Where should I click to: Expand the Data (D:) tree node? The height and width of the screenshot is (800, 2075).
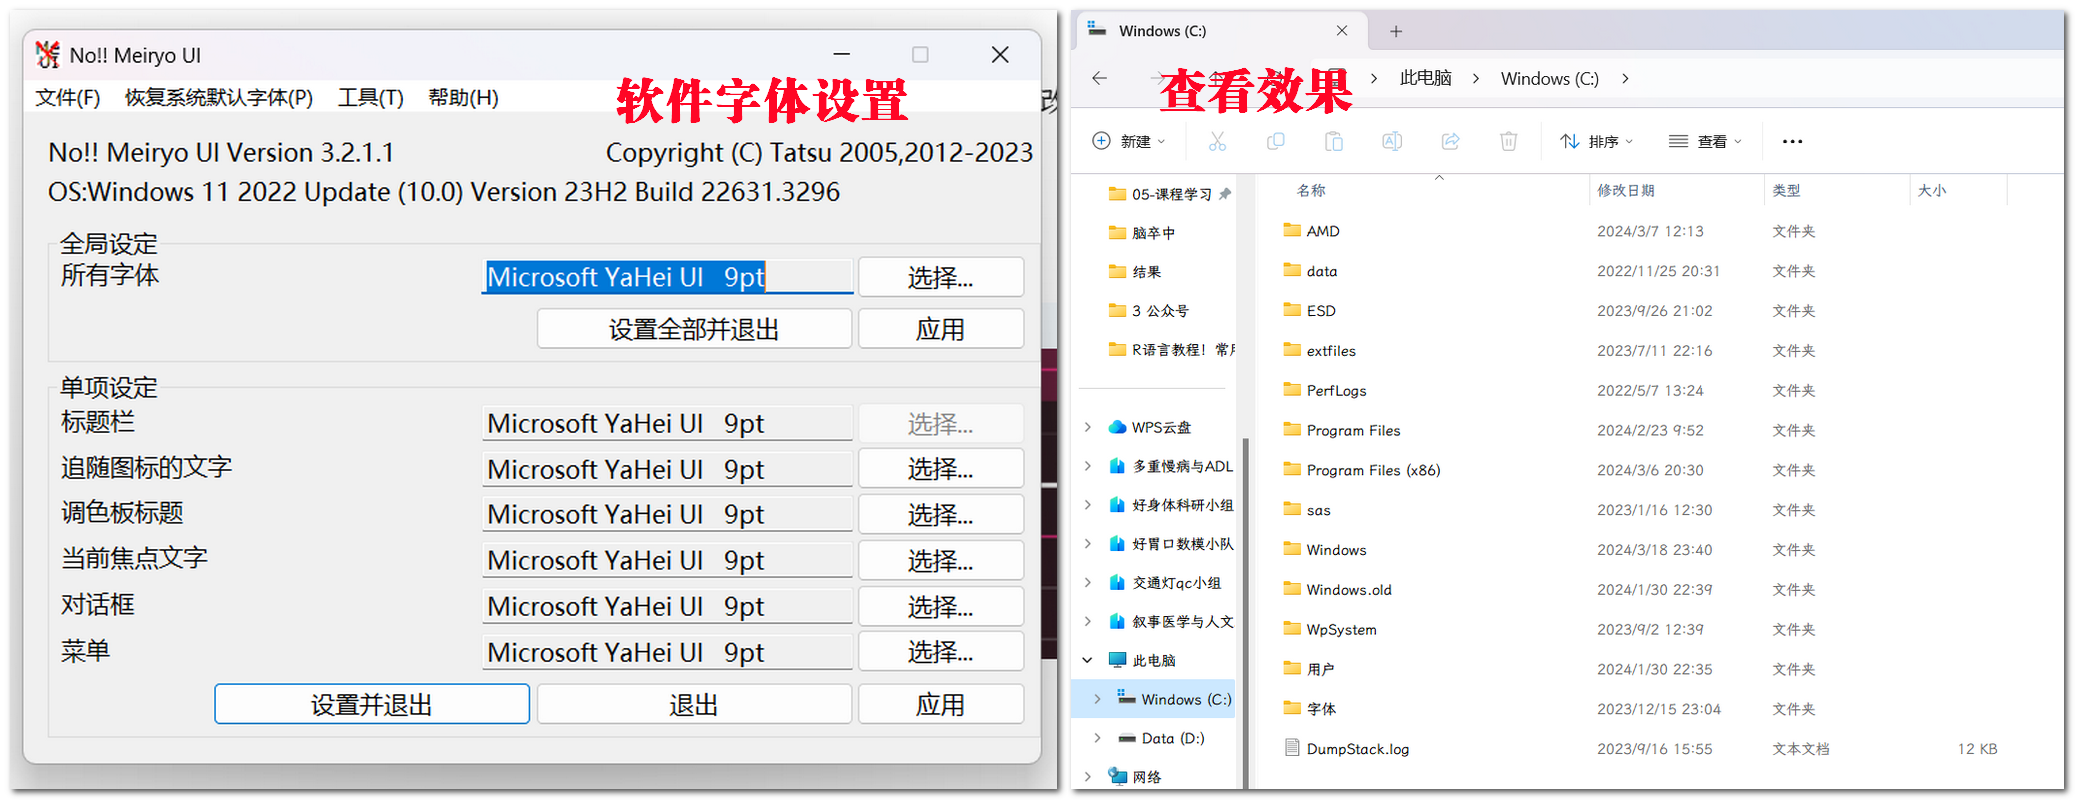pos(1098,738)
